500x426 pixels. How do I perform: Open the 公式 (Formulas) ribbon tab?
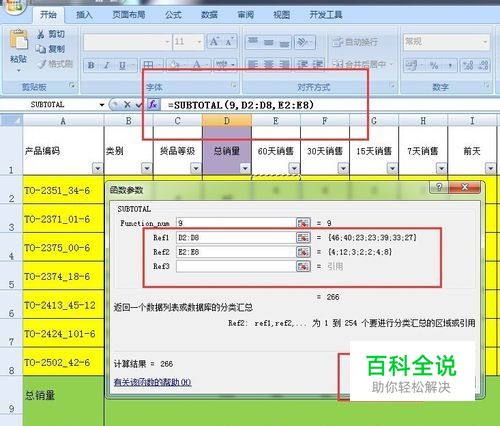point(173,15)
